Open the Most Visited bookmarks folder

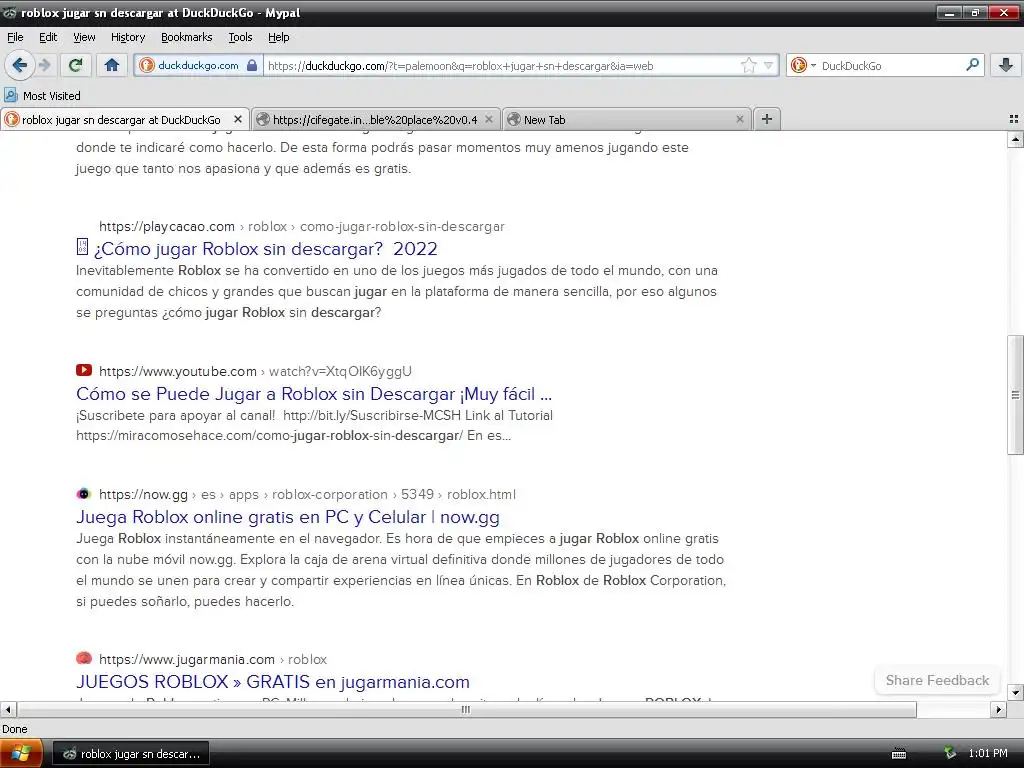pyautogui.click(x=42, y=95)
